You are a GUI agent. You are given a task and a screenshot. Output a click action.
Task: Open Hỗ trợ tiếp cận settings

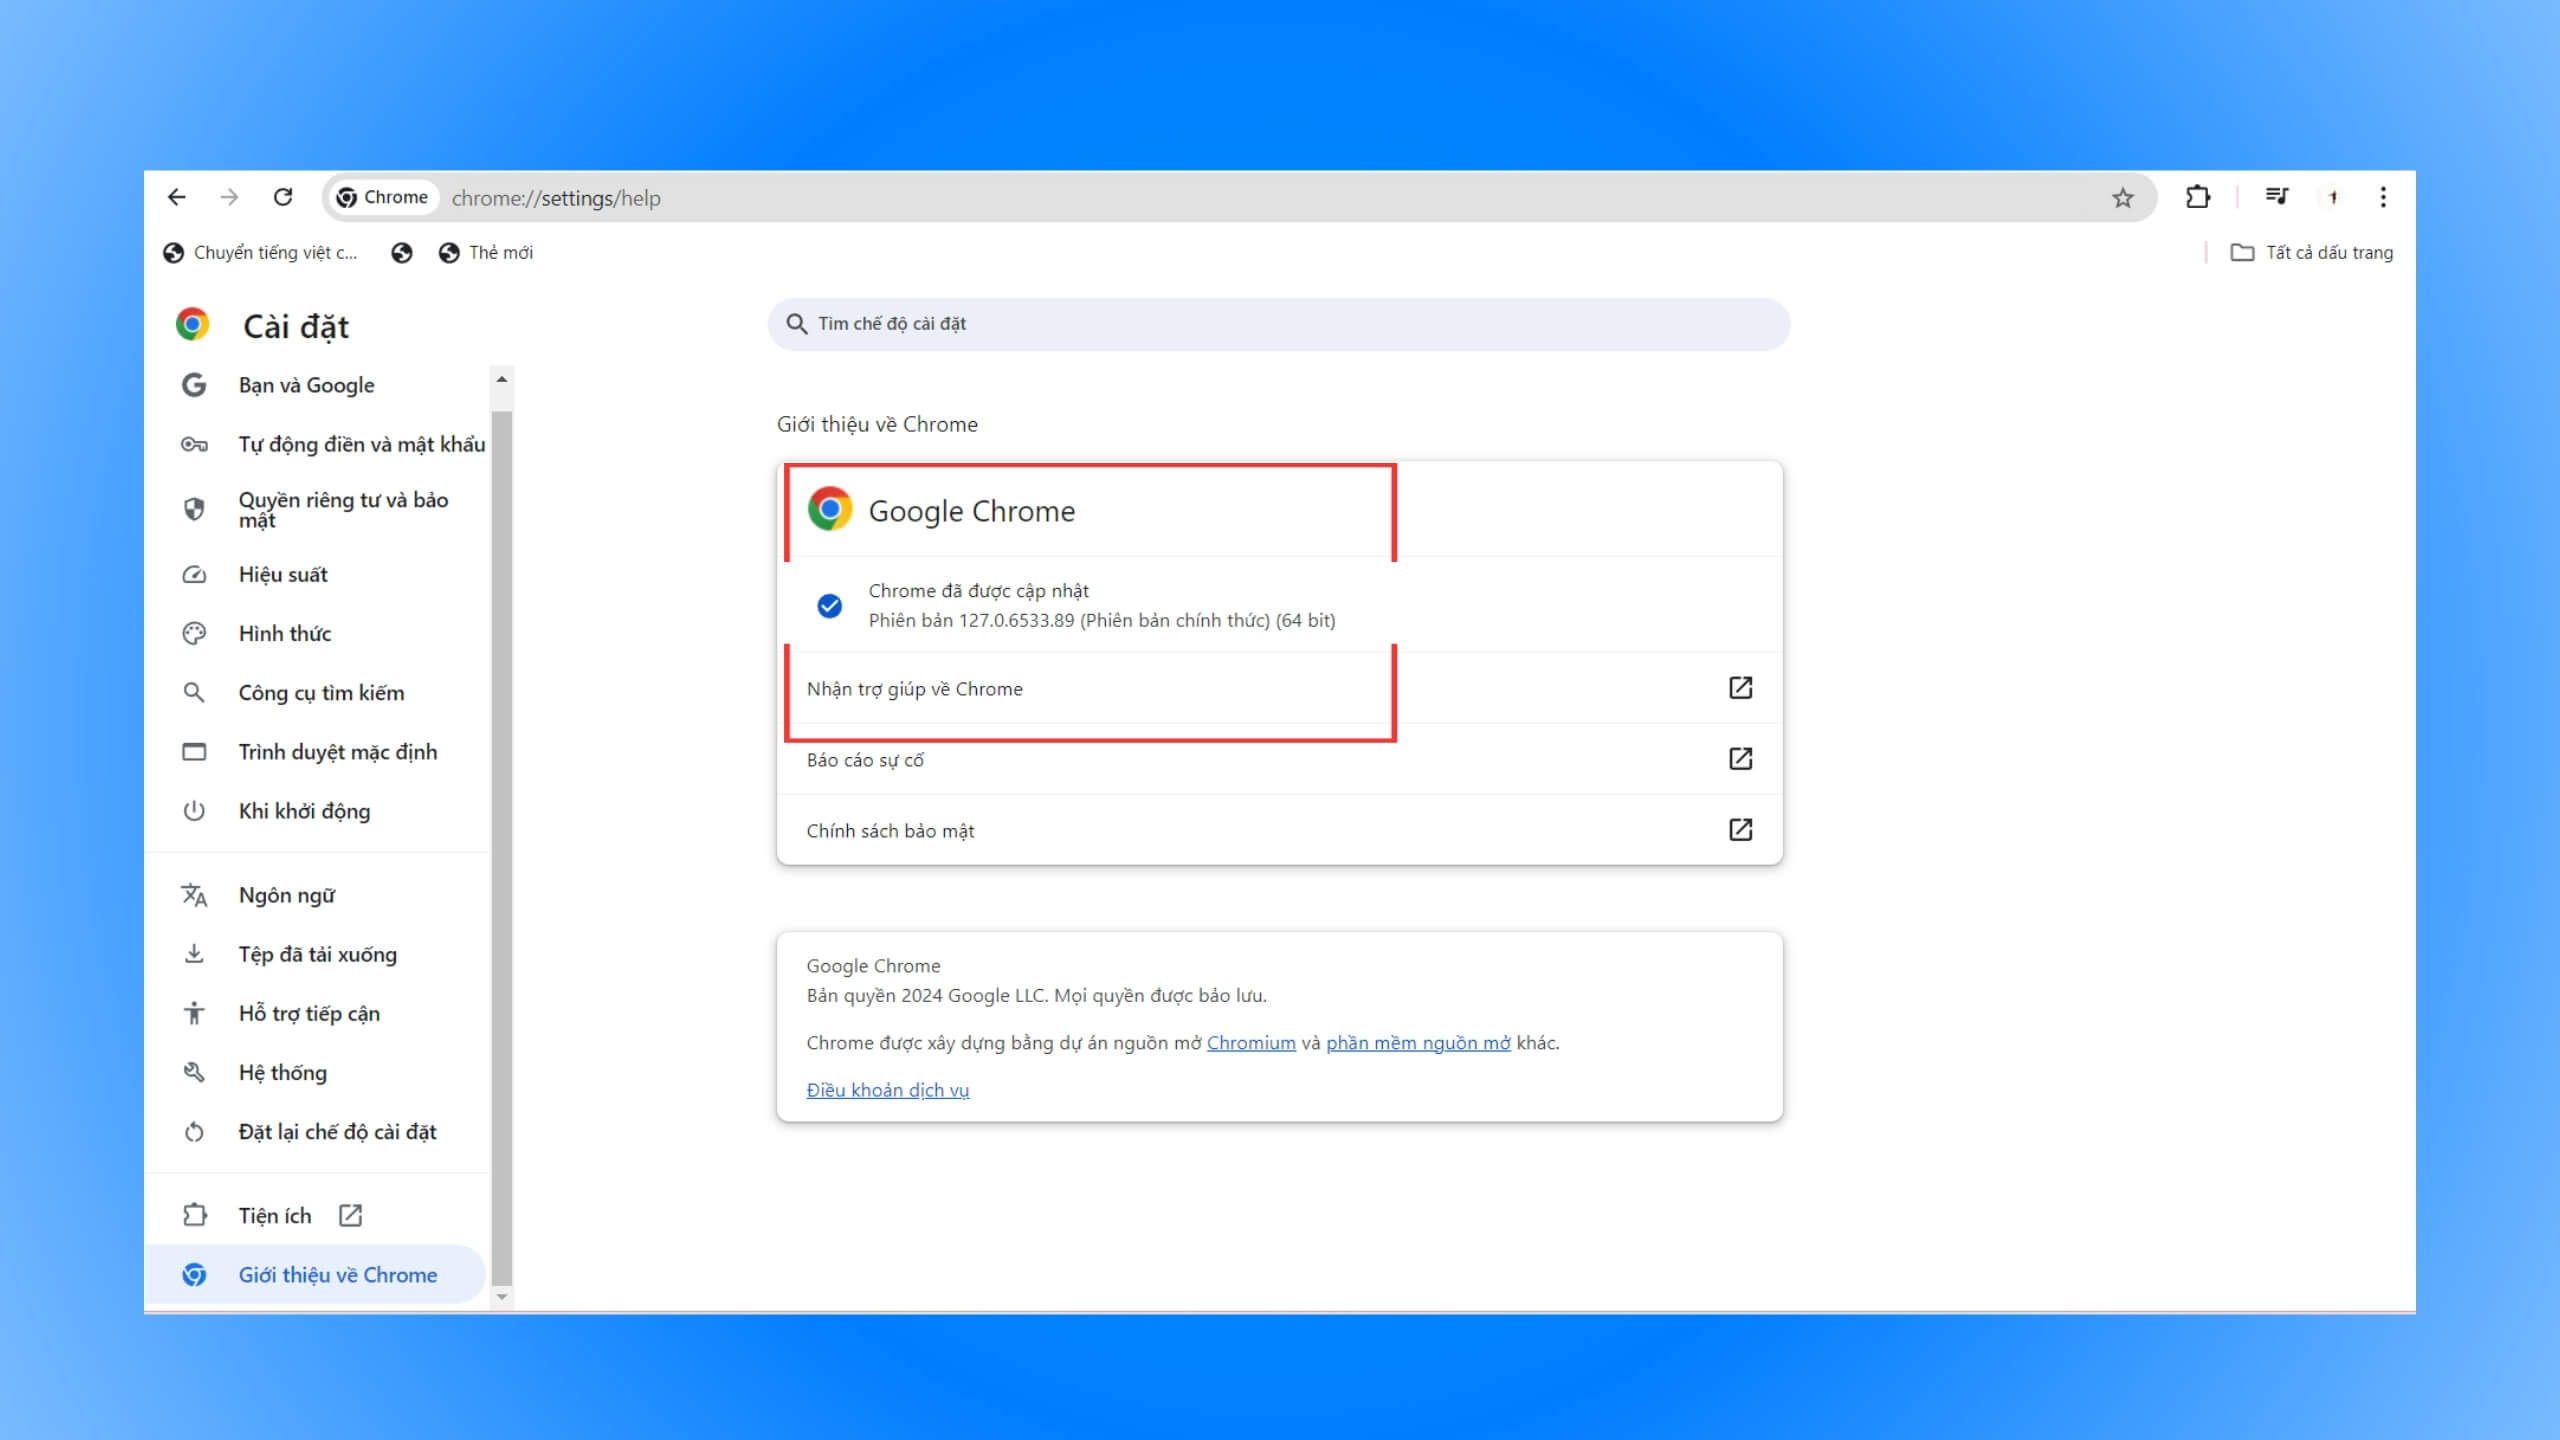[309, 1013]
